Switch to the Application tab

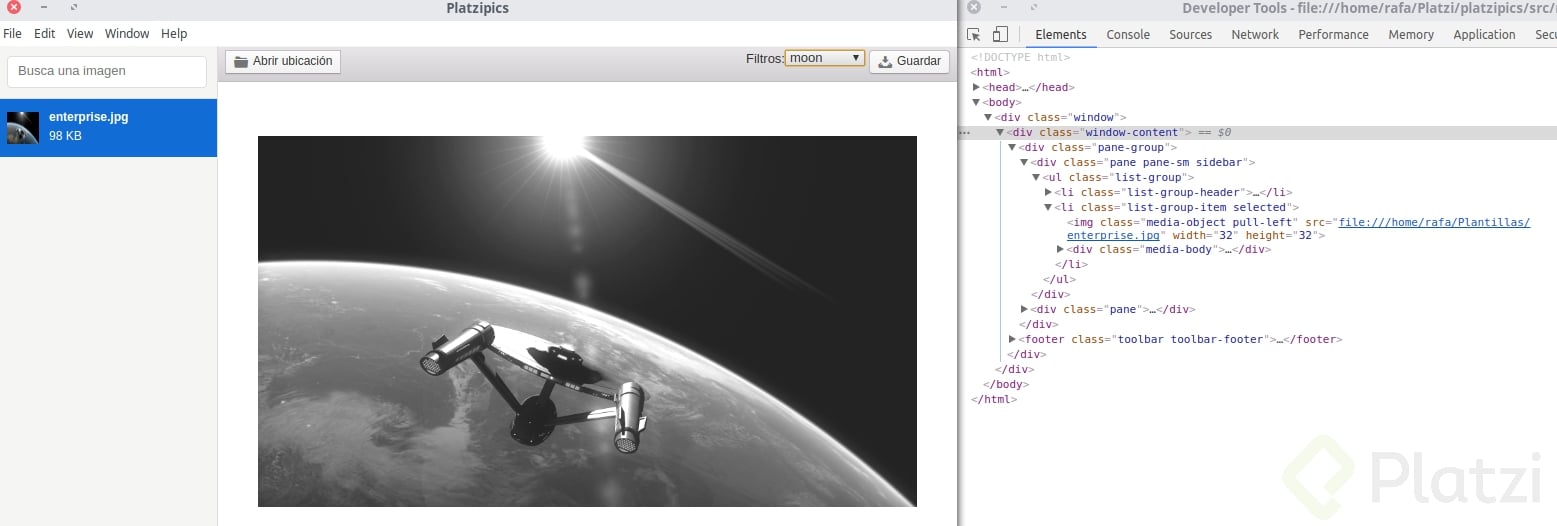[x=1484, y=34]
